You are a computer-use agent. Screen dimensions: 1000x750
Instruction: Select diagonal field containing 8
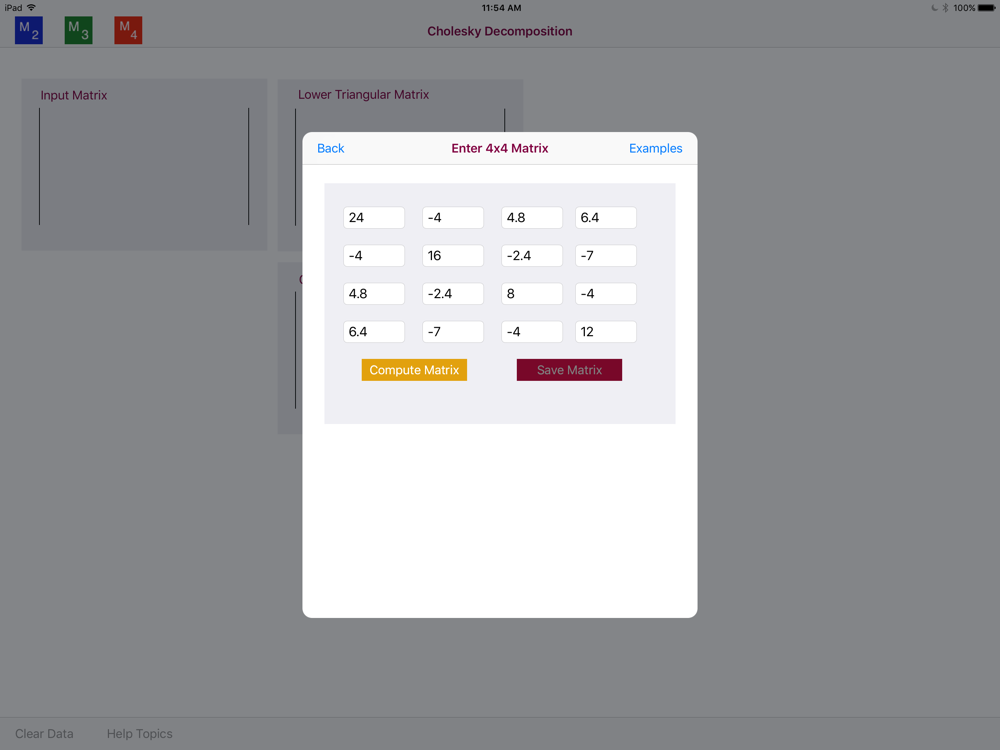click(532, 293)
